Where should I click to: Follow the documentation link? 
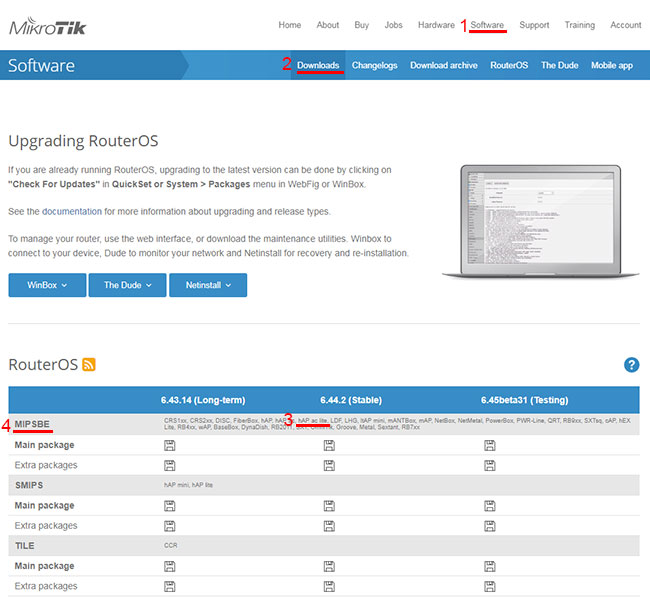point(72,211)
